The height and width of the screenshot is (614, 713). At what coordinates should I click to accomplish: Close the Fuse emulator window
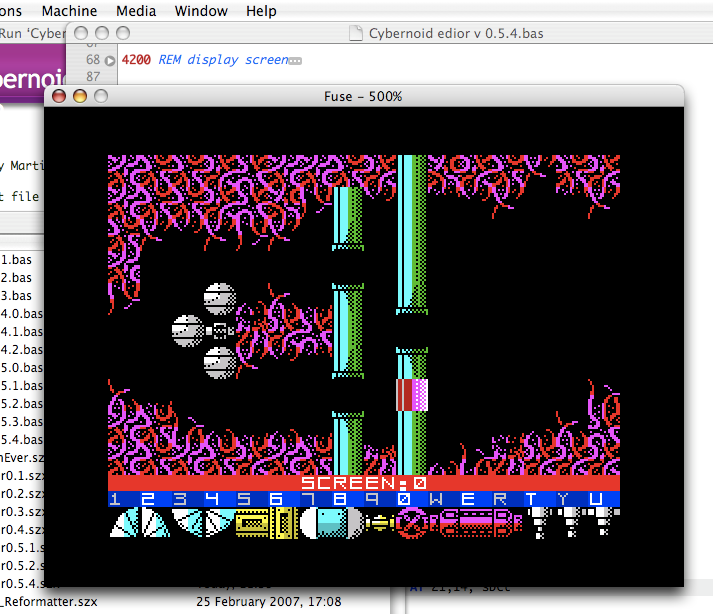click(59, 96)
